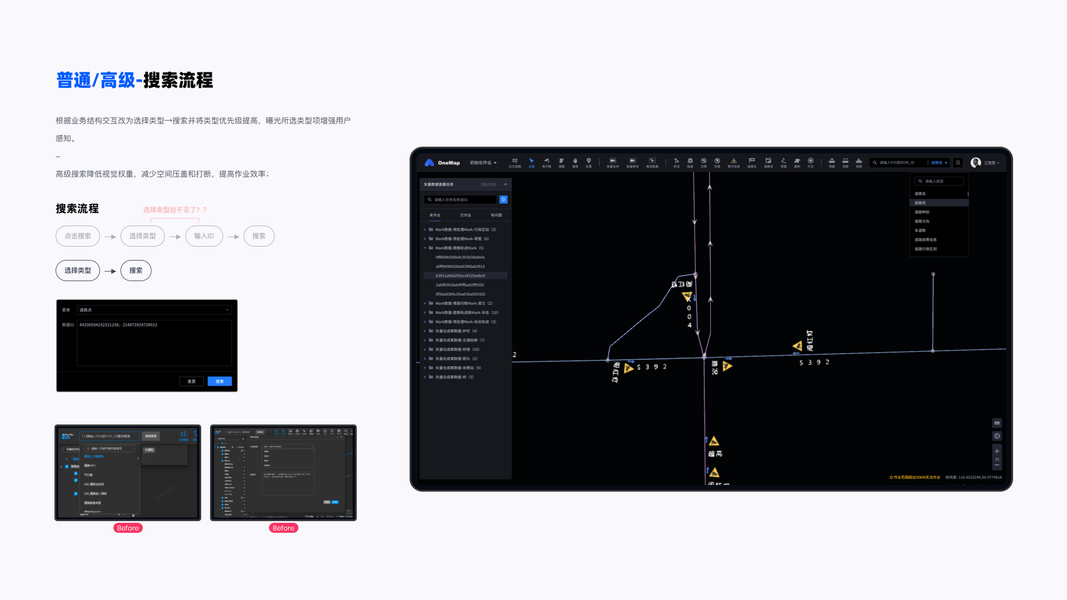Click the play circle toolbar icon

pyautogui.click(x=810, y=161)
